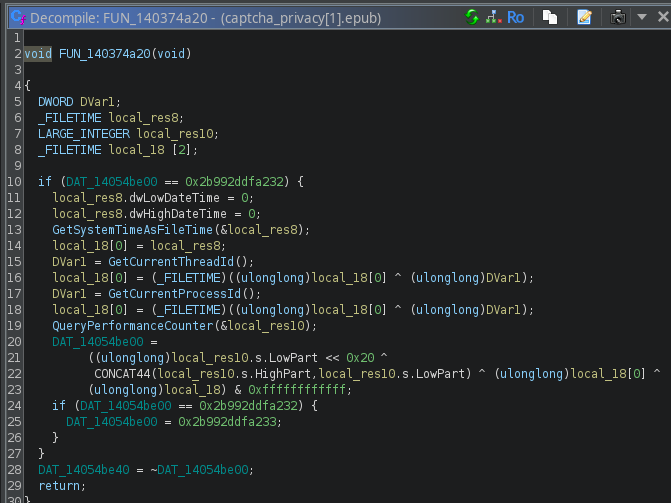The image size is (671, 503).
Task: Take a snapshot with the camera icon
Action: tap(619, 17)
